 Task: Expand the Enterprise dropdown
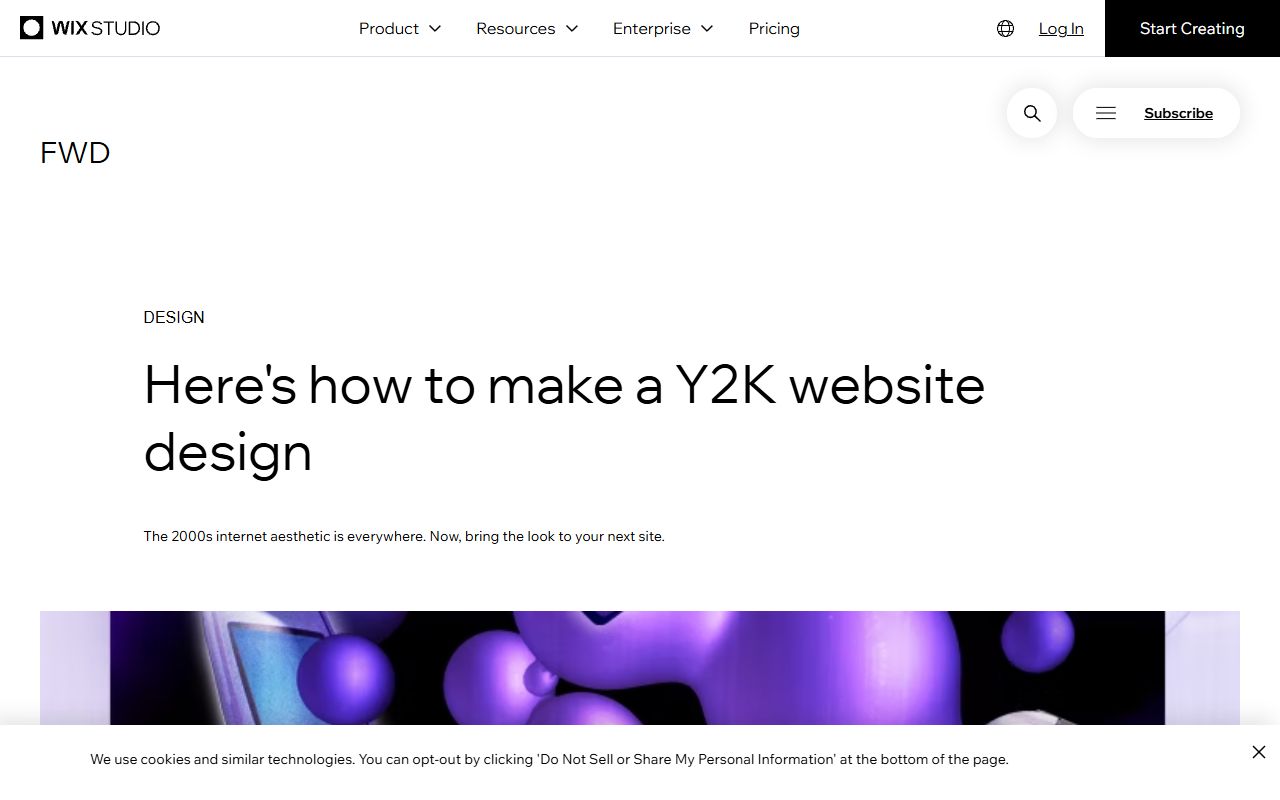662,28
